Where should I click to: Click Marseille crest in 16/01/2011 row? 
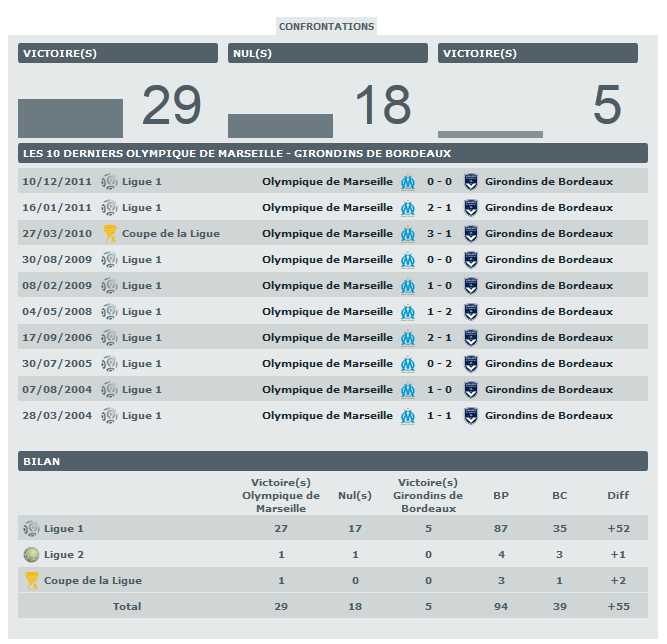click(x=407, y=208)
